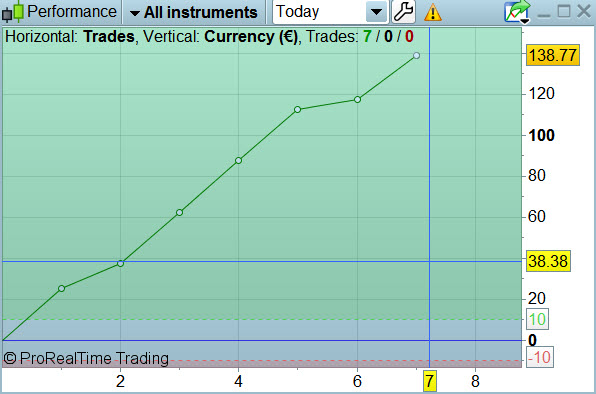Click the 6 on horizontal axis

click(x=357, y=381)
